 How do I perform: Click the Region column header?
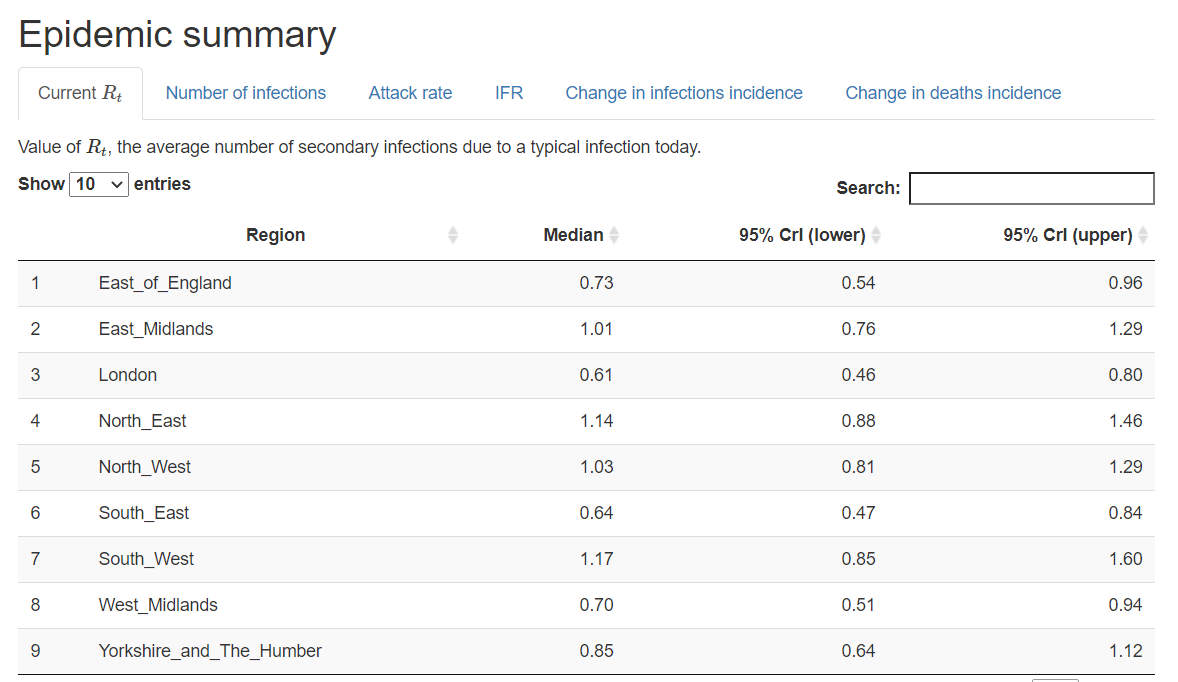pyautogui.click(x=276, y=235)
